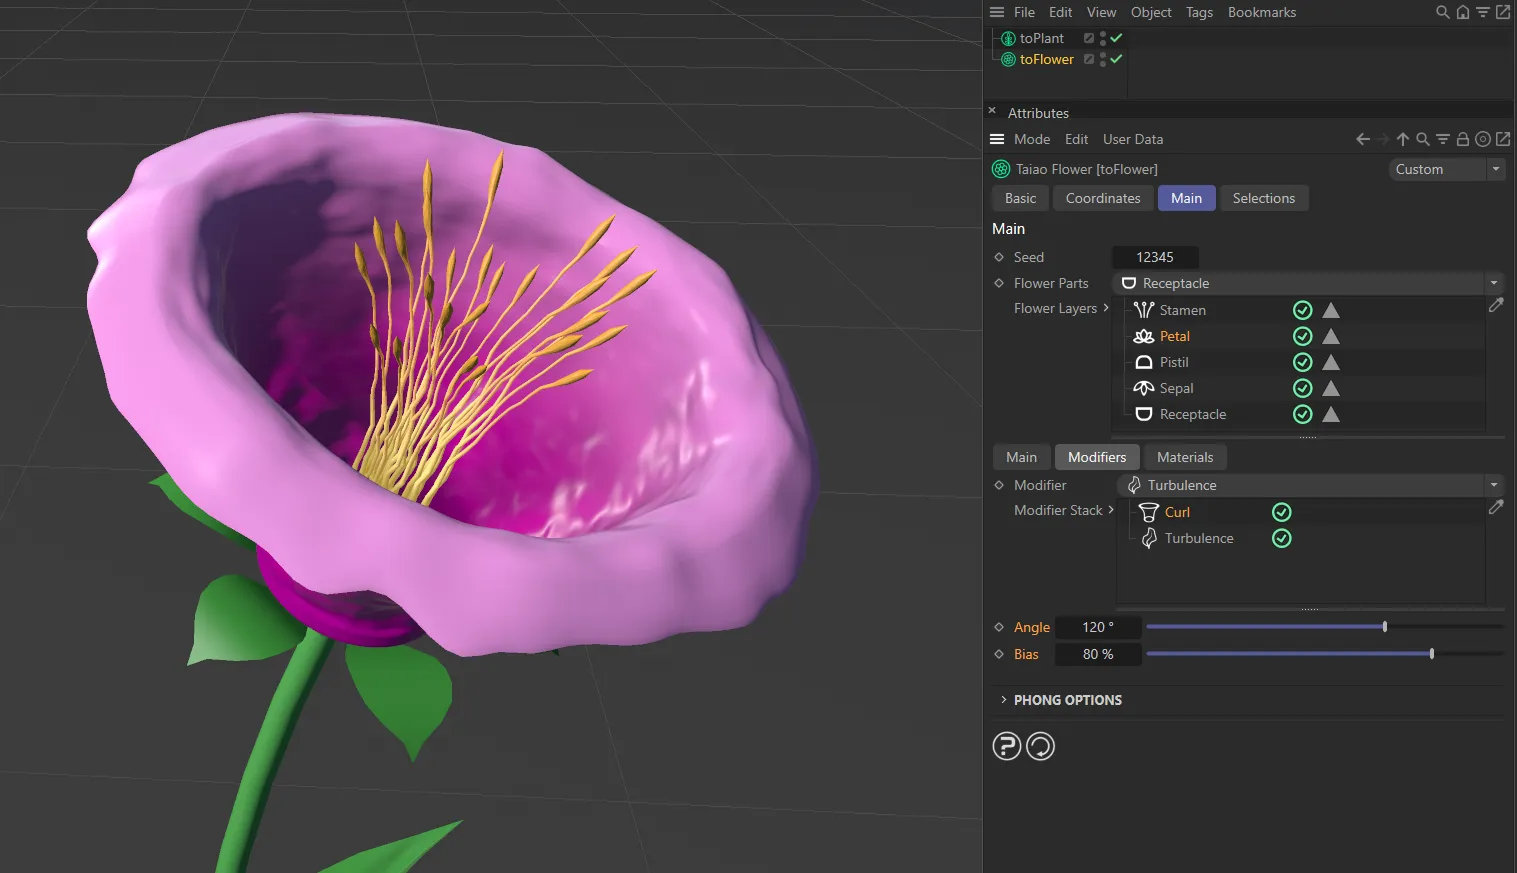Select the Petal lotus icon
Screen dimensions: 1517x873
coord(1143,336)
